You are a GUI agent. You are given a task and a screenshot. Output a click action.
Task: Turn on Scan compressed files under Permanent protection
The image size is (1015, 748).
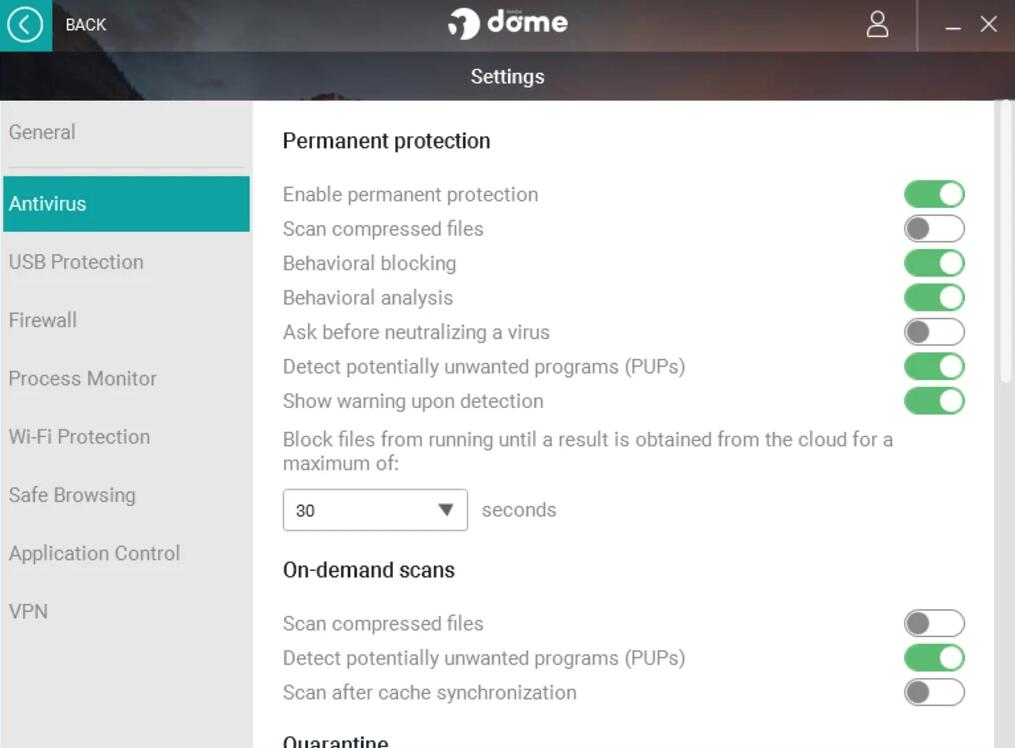(934, 229)
